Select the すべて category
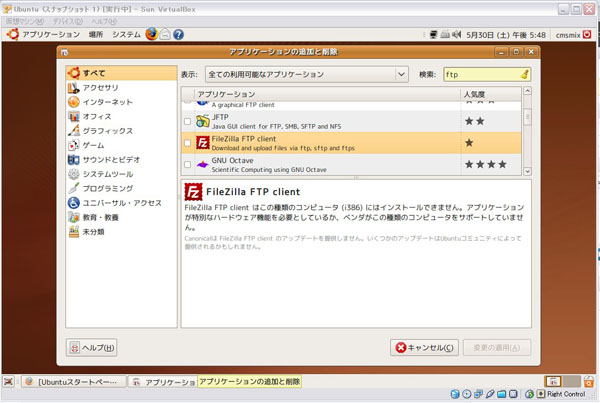Screen dimensions: 600x403 (x=121, y=73)
